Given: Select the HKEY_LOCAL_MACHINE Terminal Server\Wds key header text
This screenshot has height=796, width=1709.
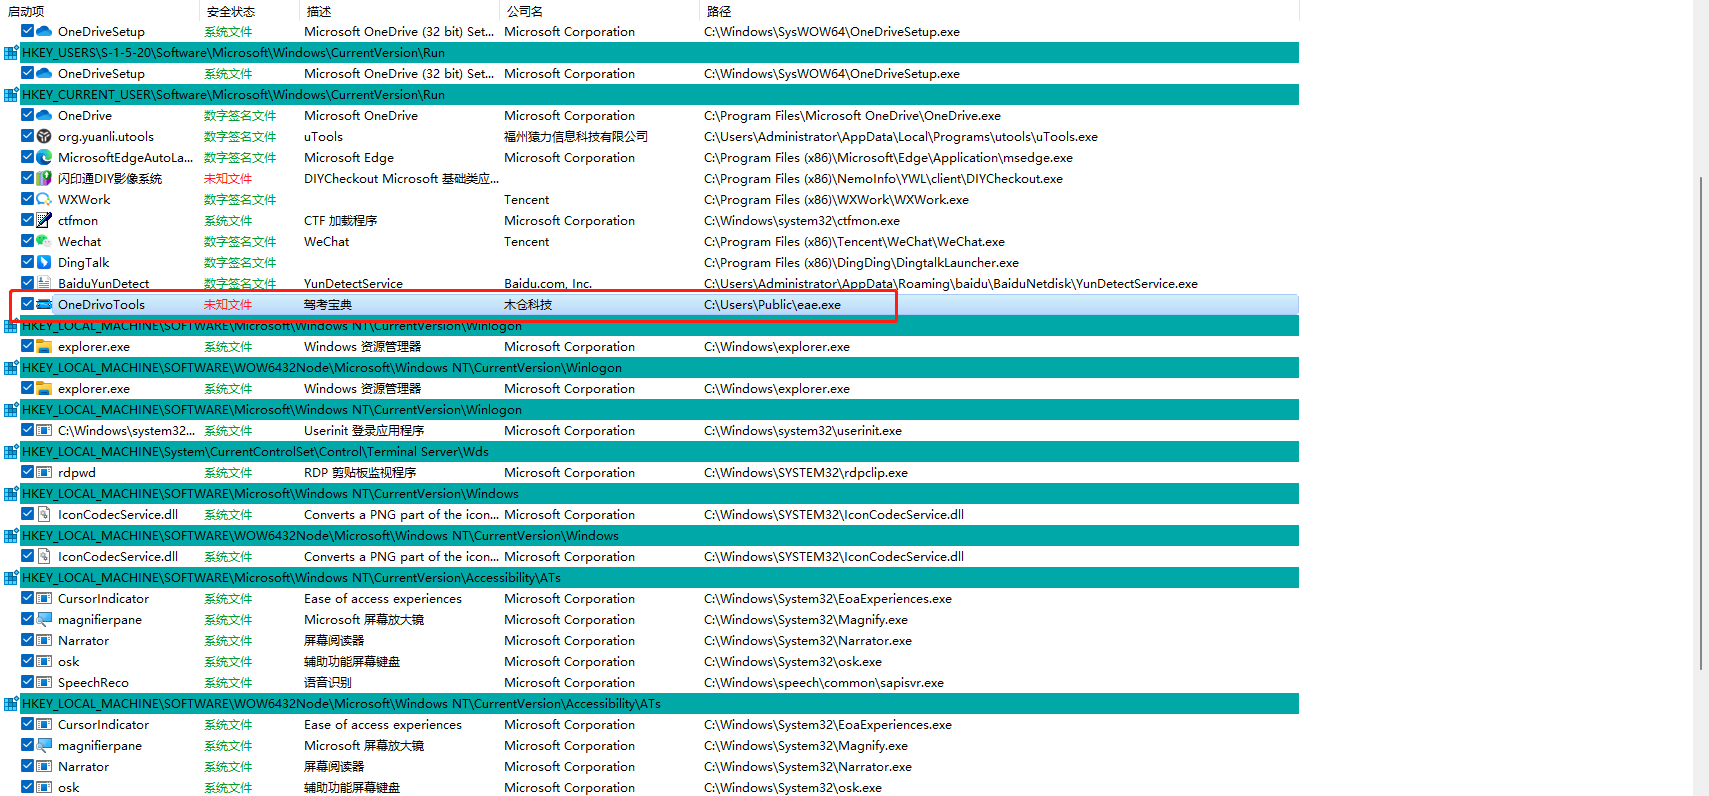Looking at the screenshot, I should [255, 452].
